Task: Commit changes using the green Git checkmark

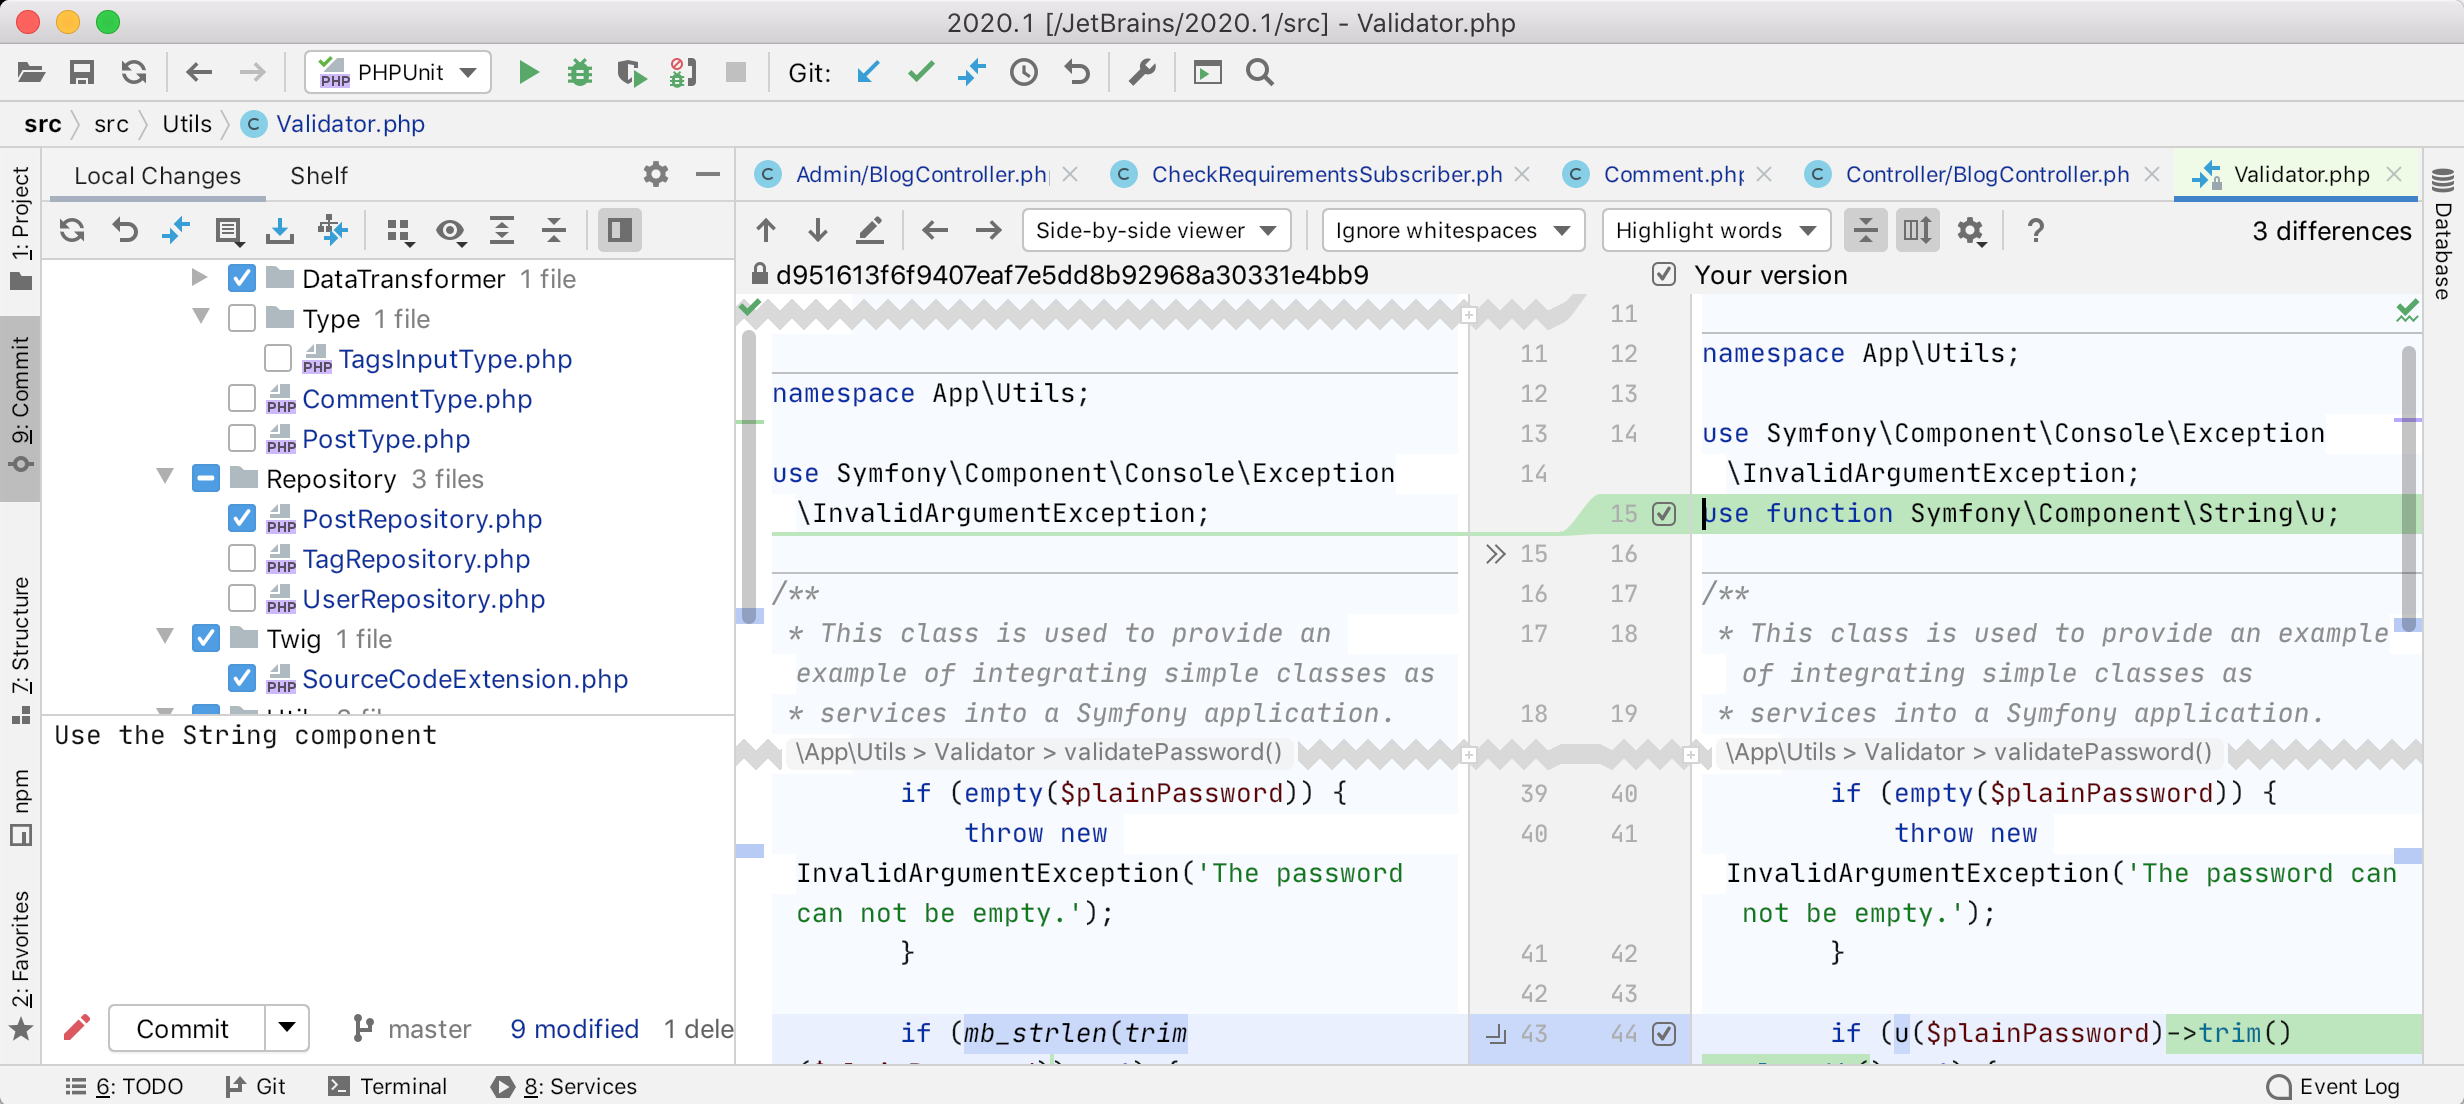Action: [920, 72]
